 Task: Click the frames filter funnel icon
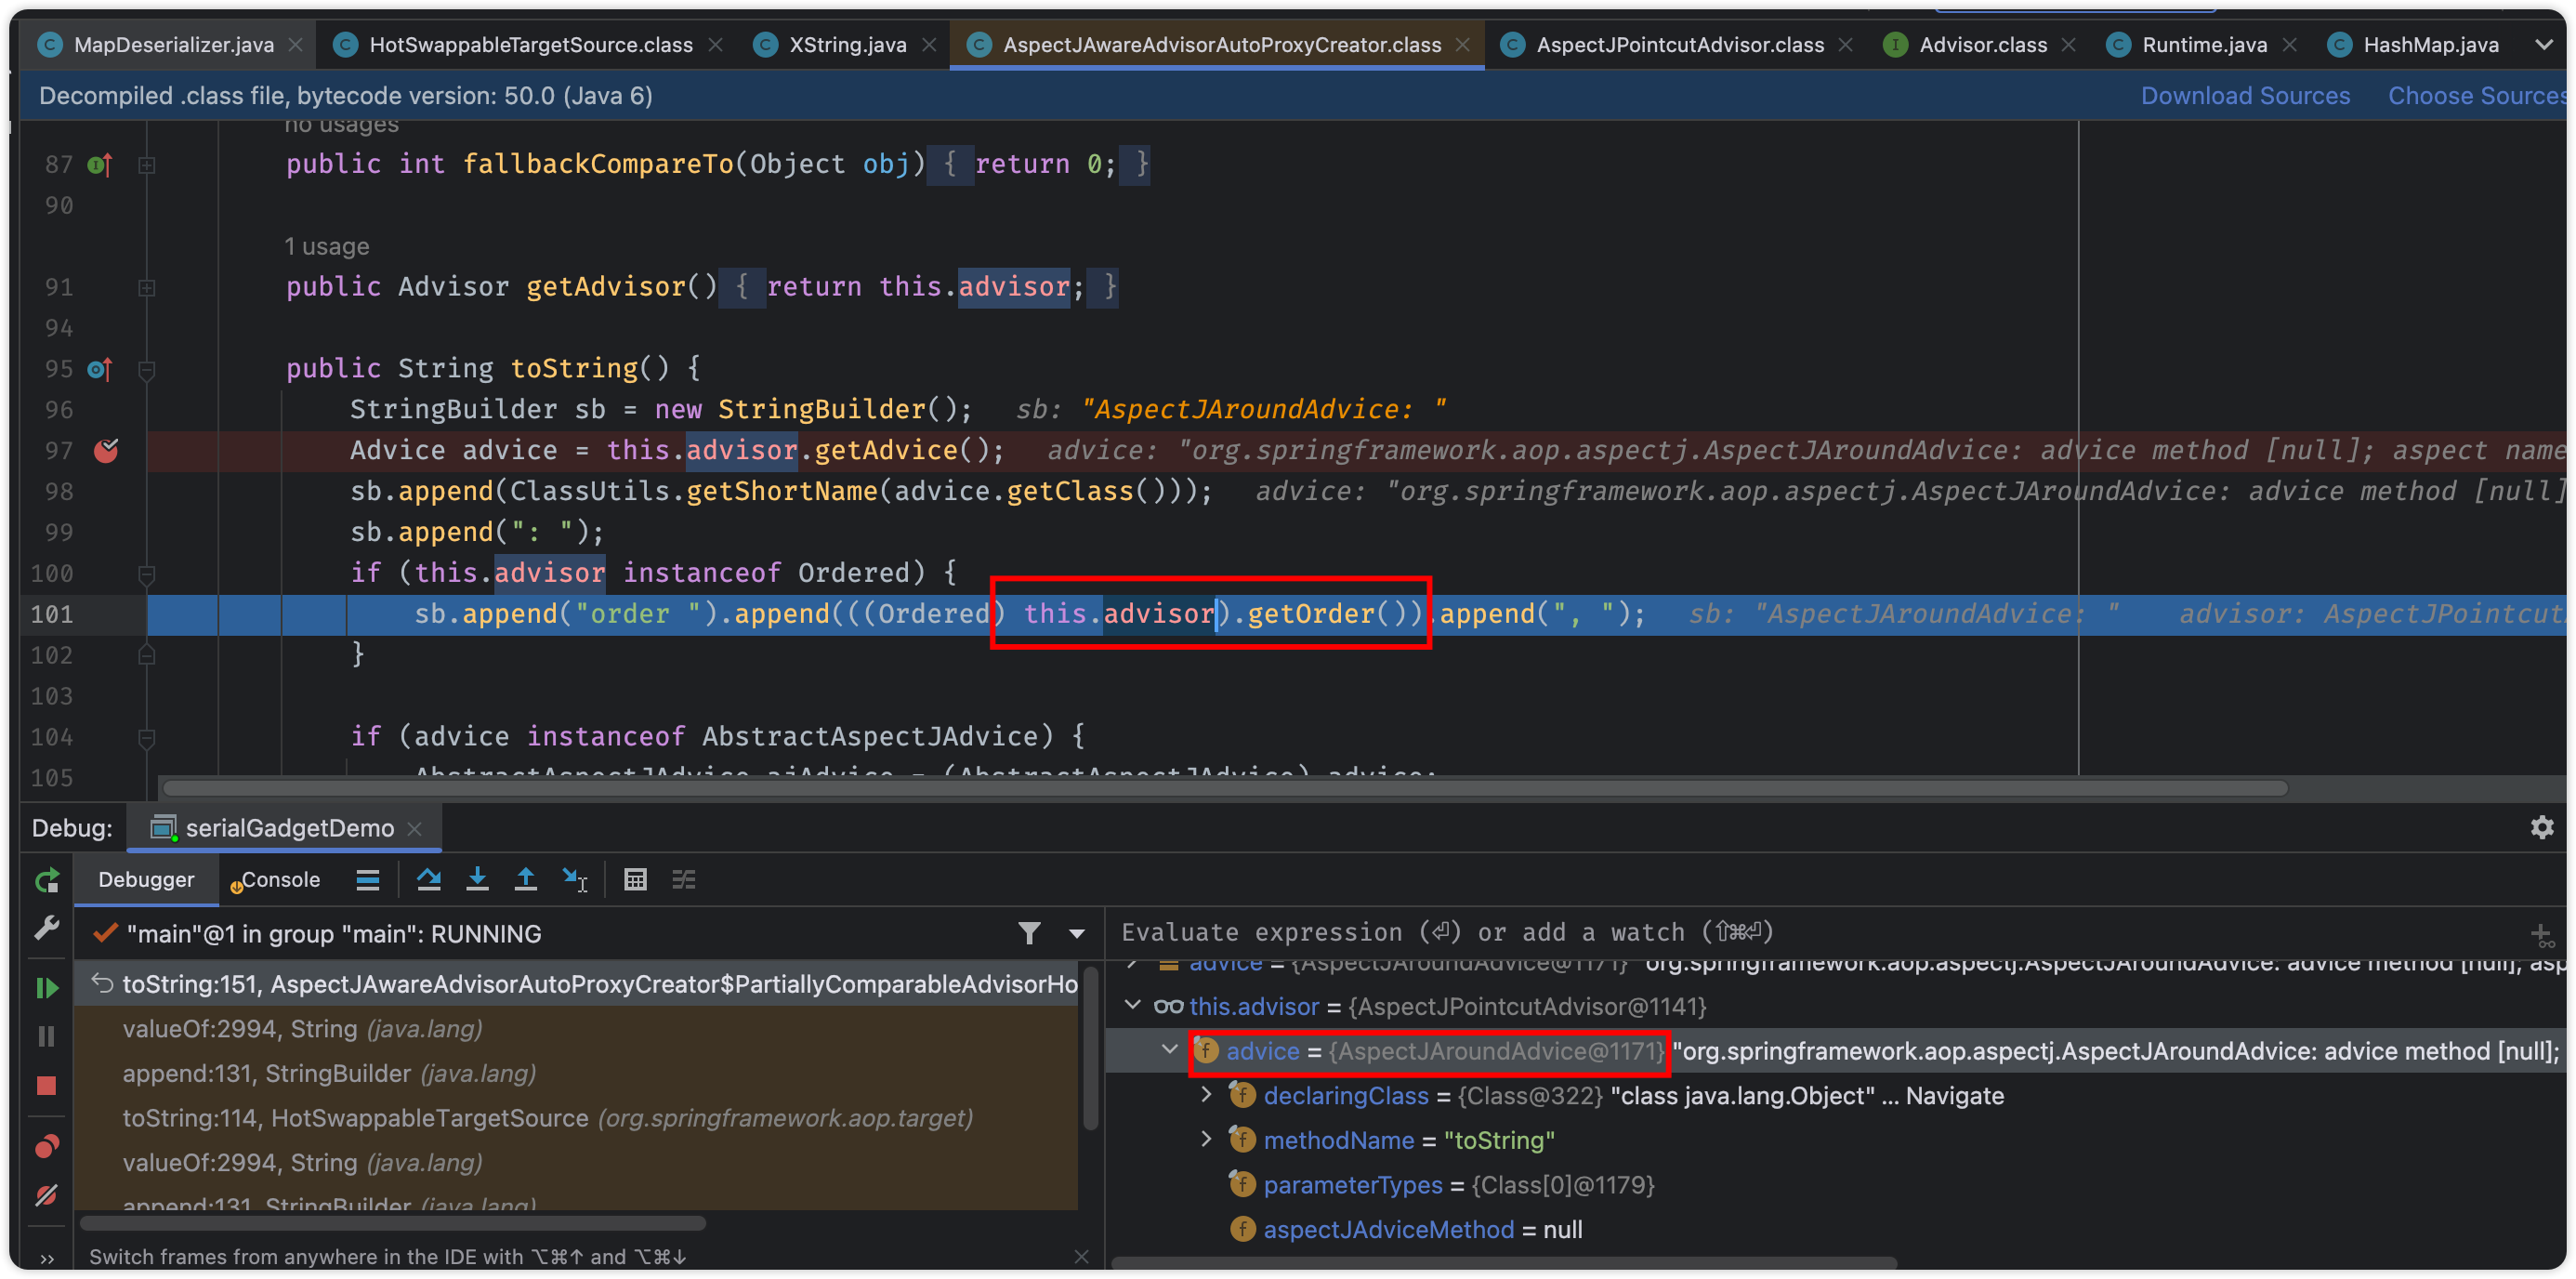[x=1029, y=934]
